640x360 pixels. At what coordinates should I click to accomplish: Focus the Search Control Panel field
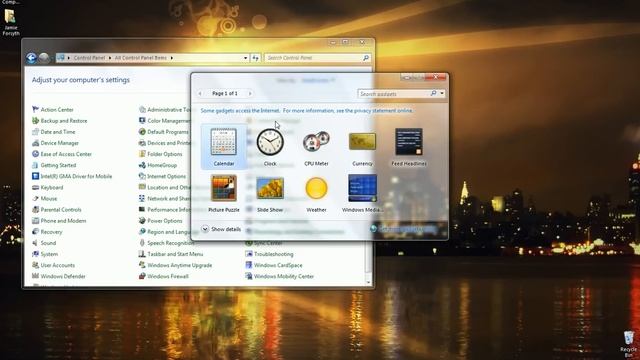(313, 58)
